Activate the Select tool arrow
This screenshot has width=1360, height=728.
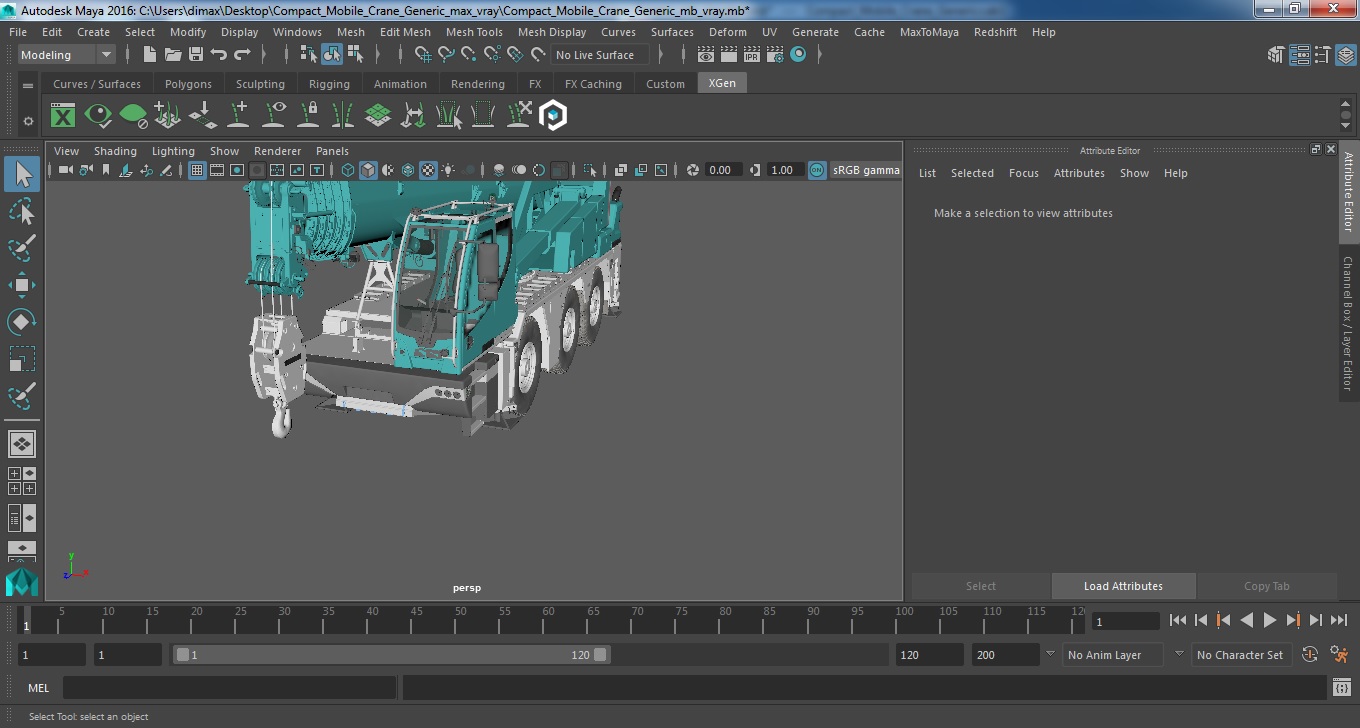click(x=22, y=175)
